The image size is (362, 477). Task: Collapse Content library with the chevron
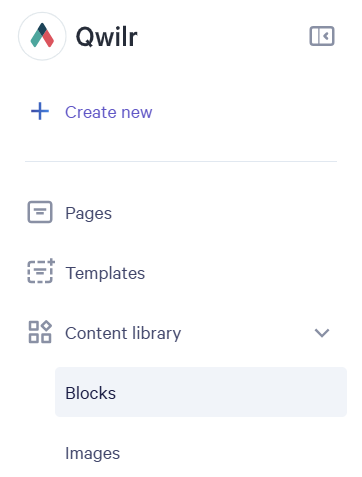tap(322, 333)
